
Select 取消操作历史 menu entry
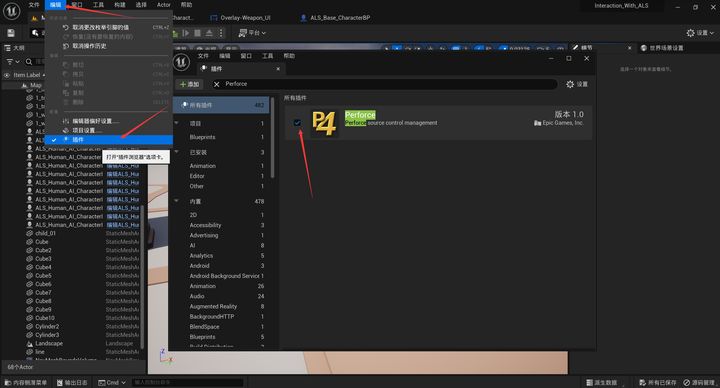pyautogui.click(x=108, y=46)
